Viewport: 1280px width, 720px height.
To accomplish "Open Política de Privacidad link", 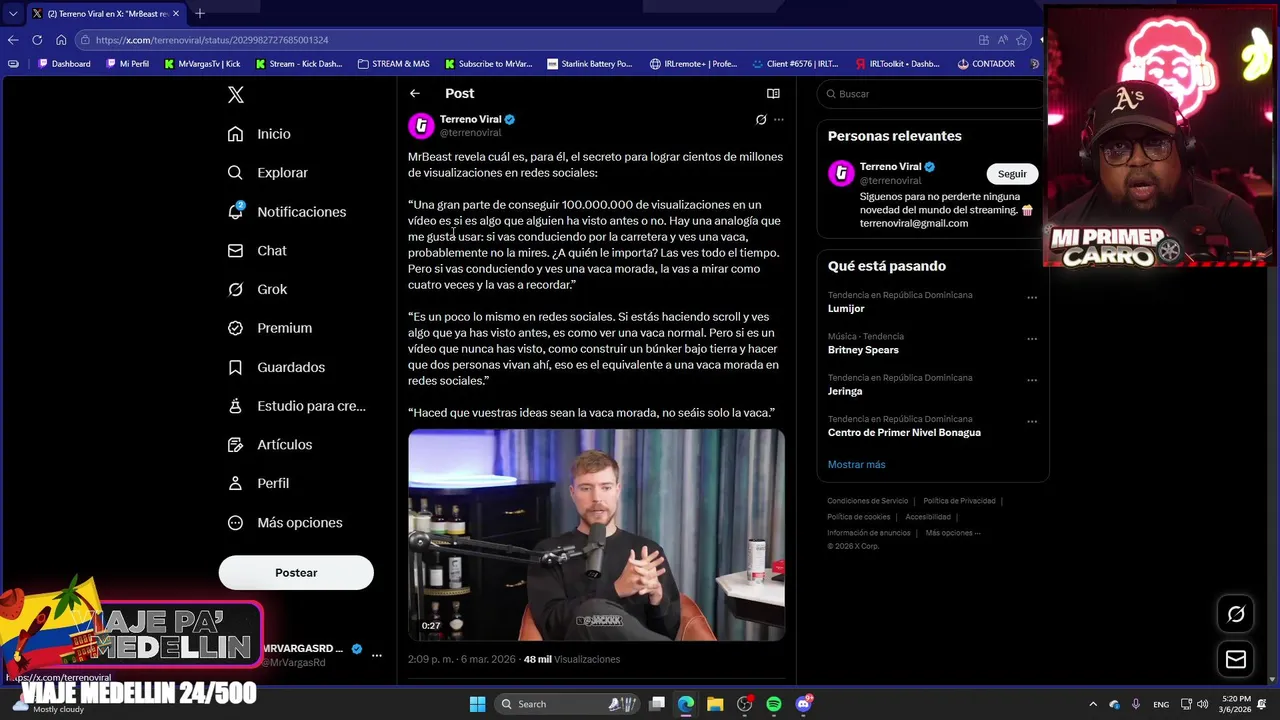I will 959,501.
